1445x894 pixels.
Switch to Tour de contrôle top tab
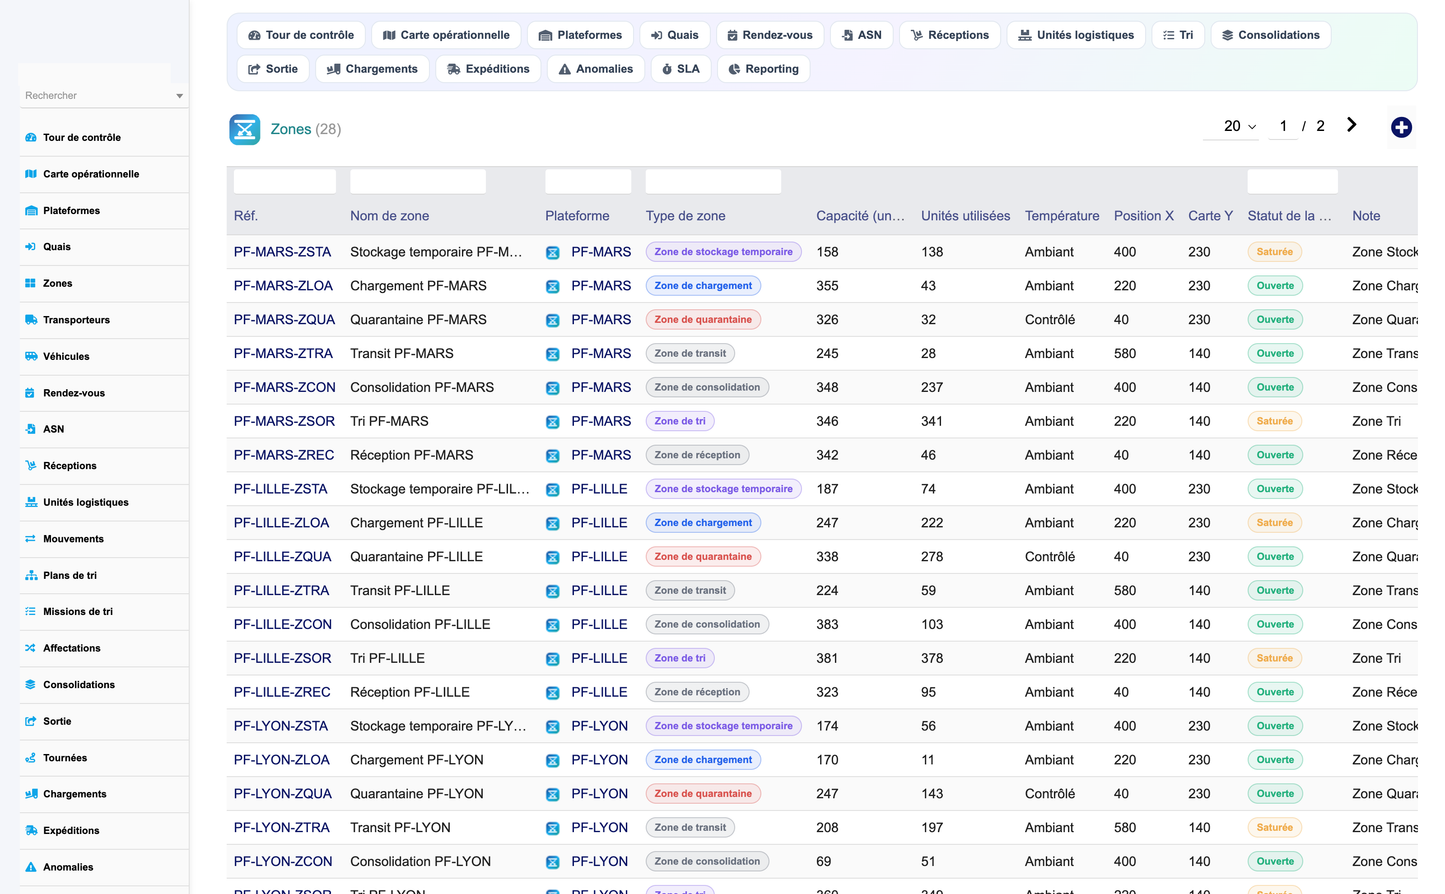point(301,35)
